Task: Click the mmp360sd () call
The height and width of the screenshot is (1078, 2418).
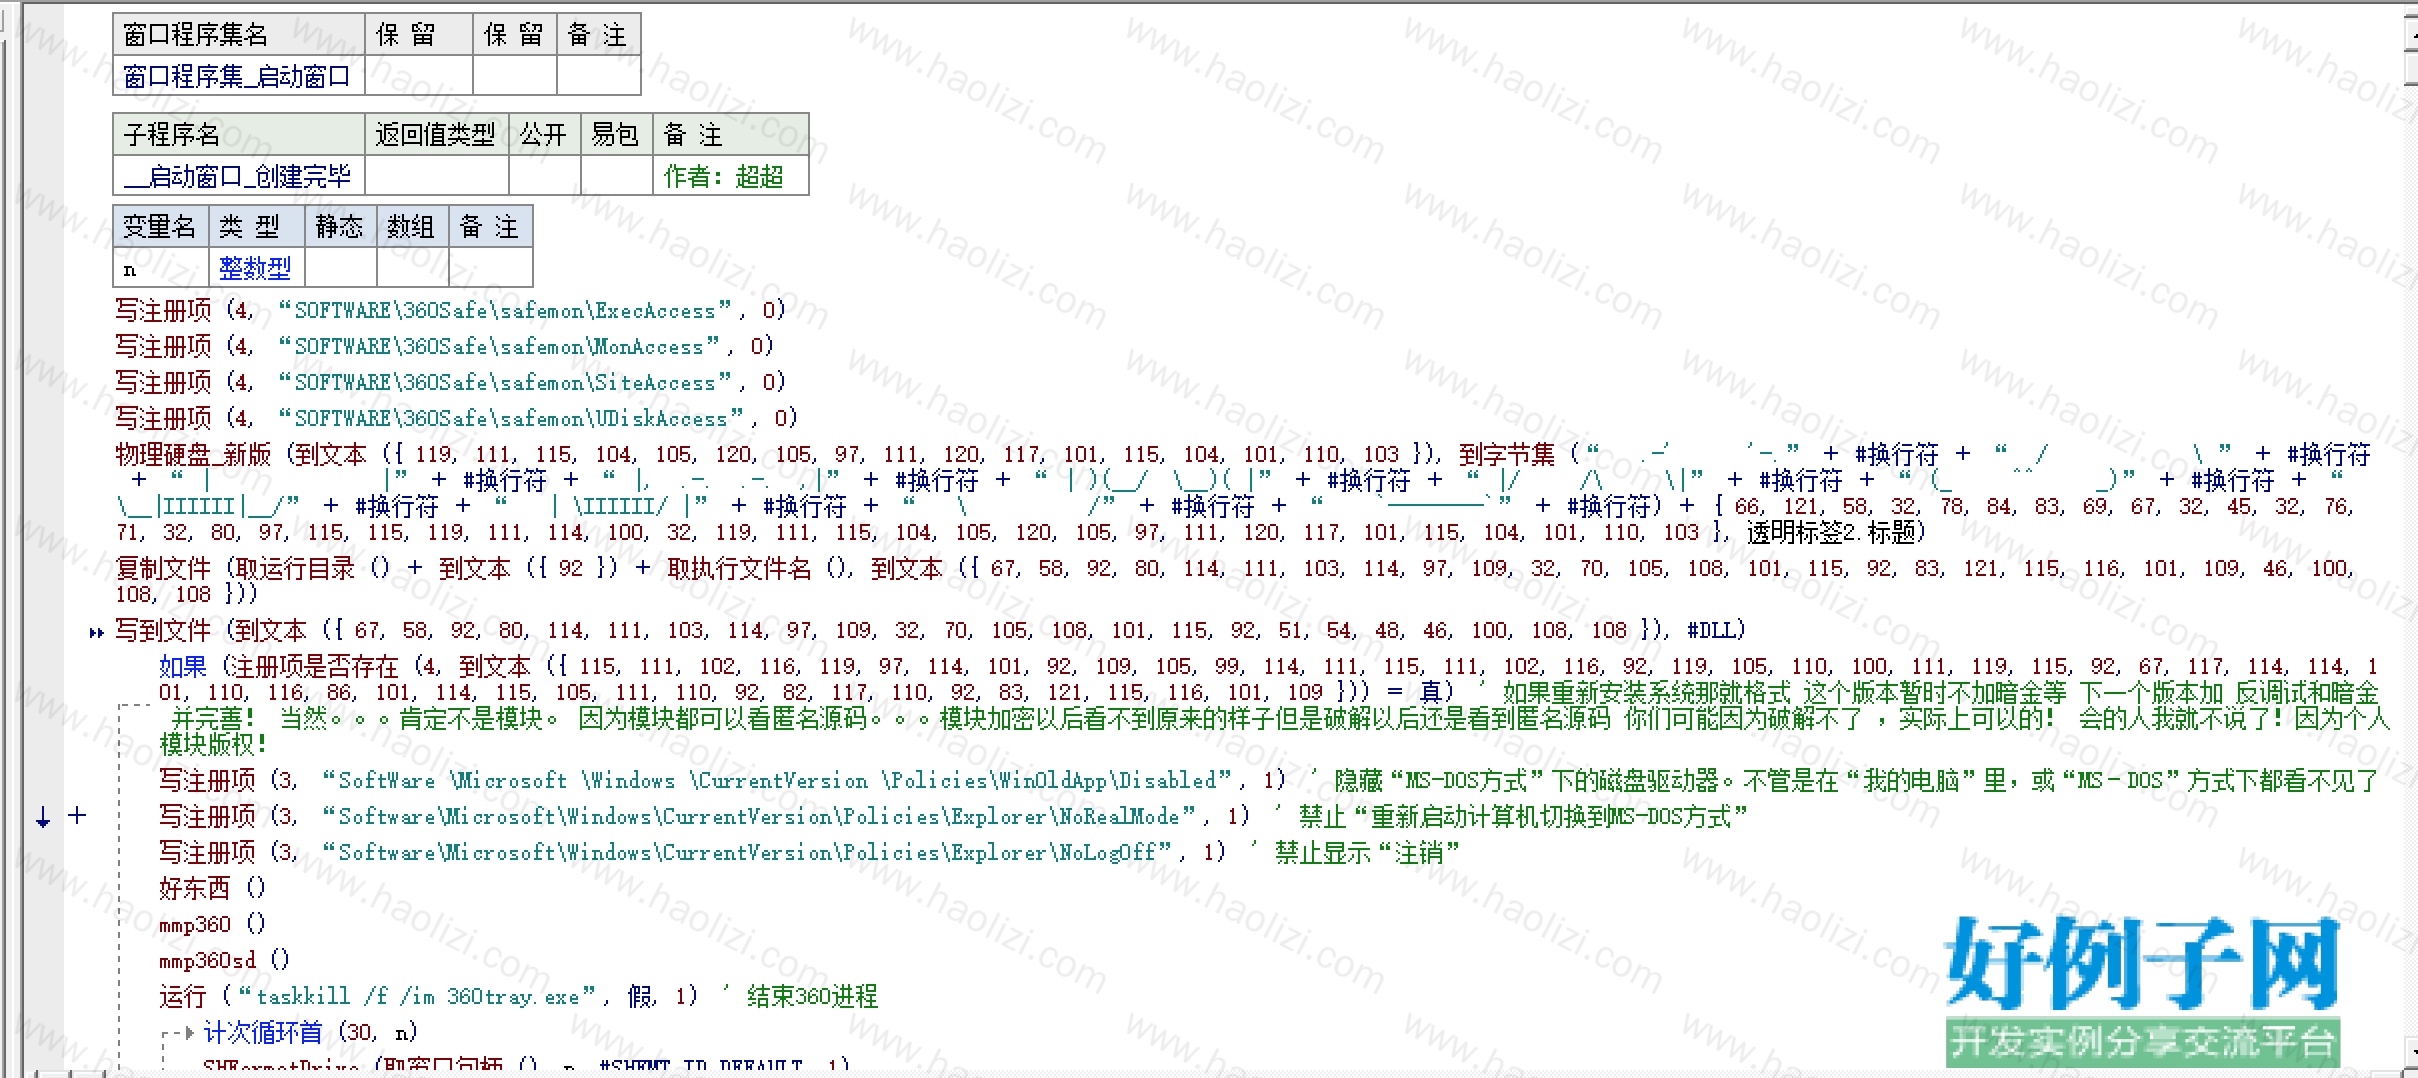Action: click(x=224, y=960)
